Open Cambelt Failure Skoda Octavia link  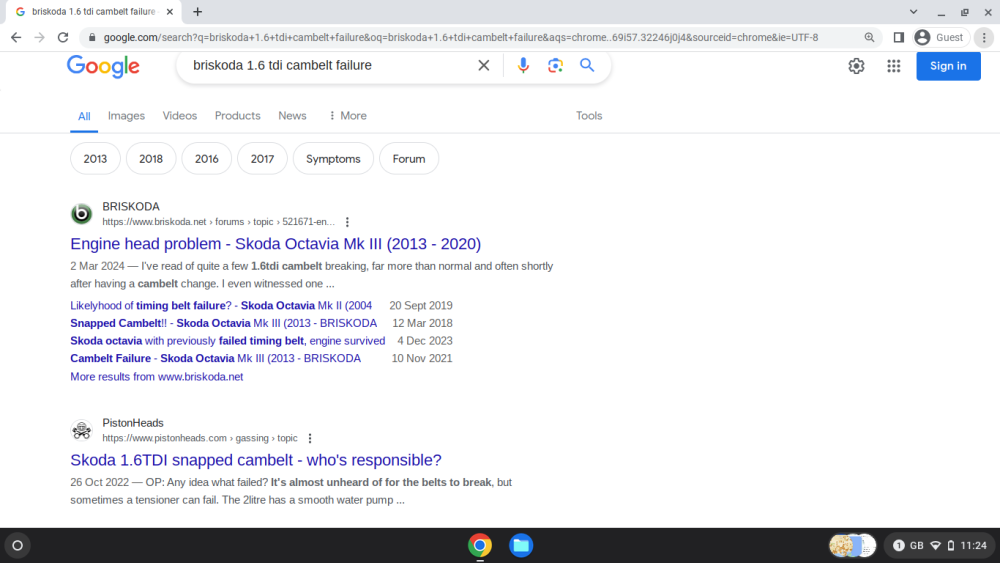tap(216, 358)
